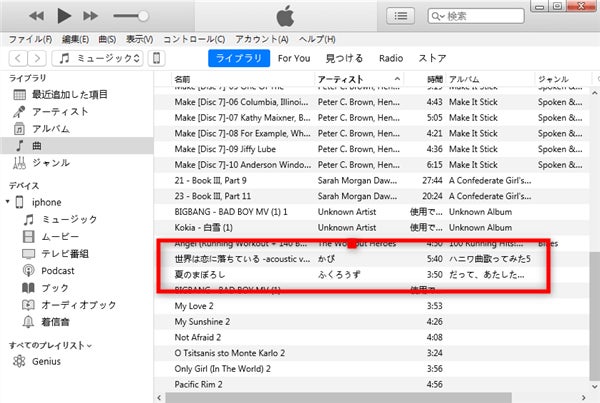The width and height of the screenshot is (600, 403).
Task: Click the open book icon for ブック
Action: (x=28, y=288)
